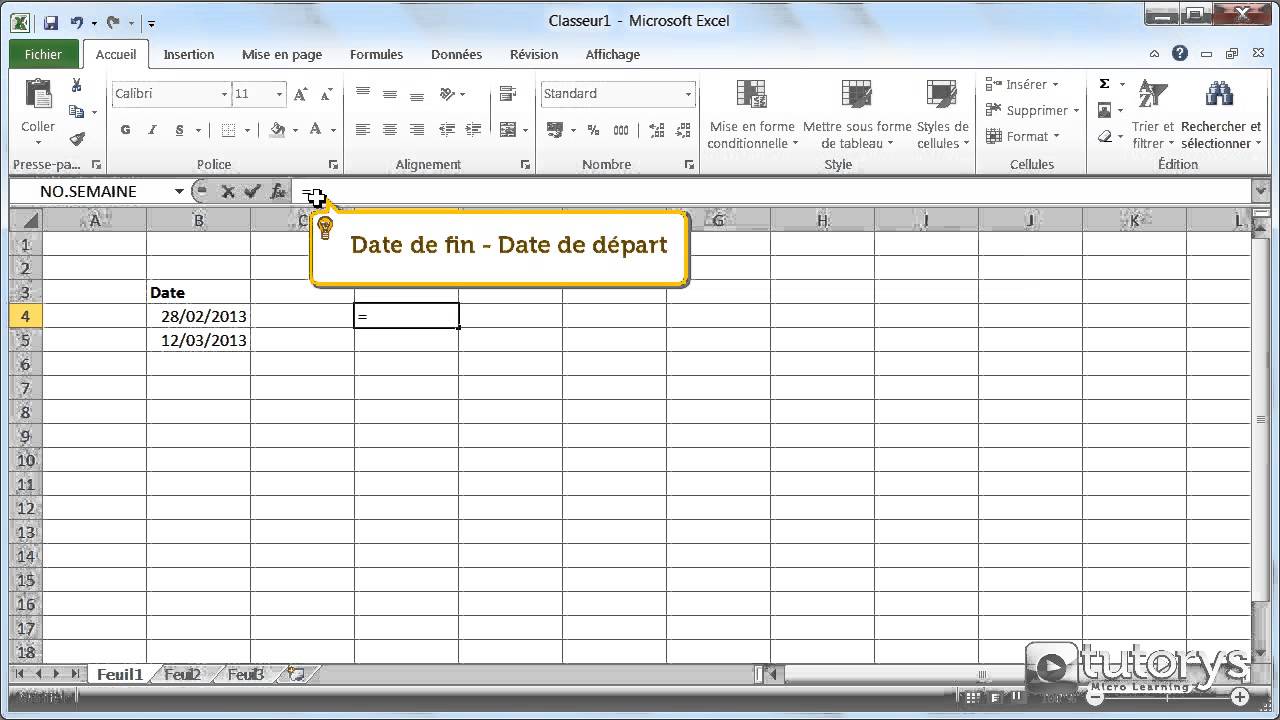Screen dimensions: 1280x720
Task: Open the Calibri font name dropdown
Action: [224, 94]
